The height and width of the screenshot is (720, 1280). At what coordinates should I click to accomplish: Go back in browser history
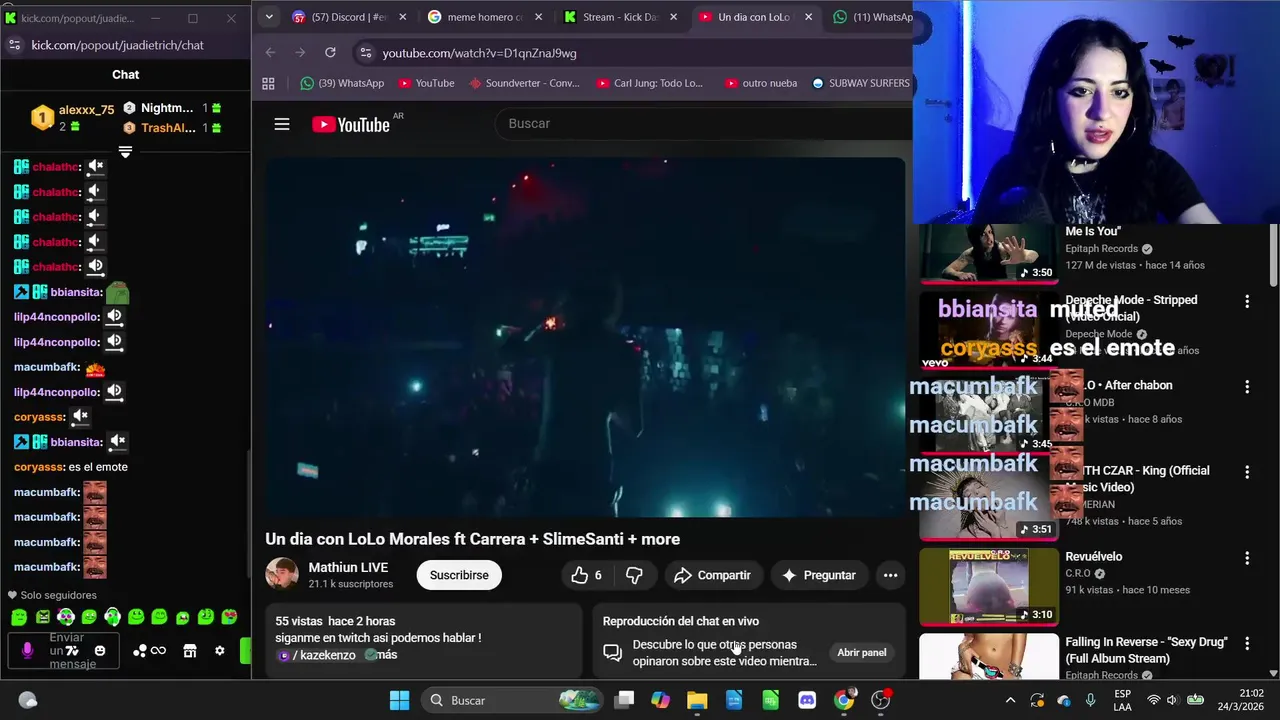coord(270,52)
